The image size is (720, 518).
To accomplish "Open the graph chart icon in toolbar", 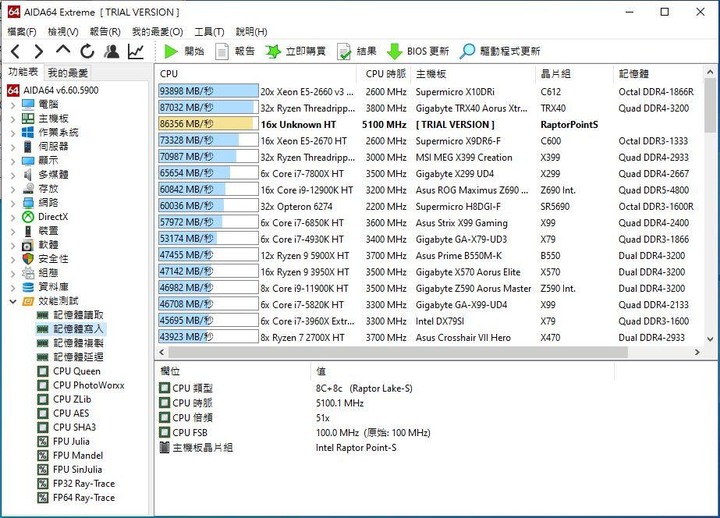I will pos(136,51).
